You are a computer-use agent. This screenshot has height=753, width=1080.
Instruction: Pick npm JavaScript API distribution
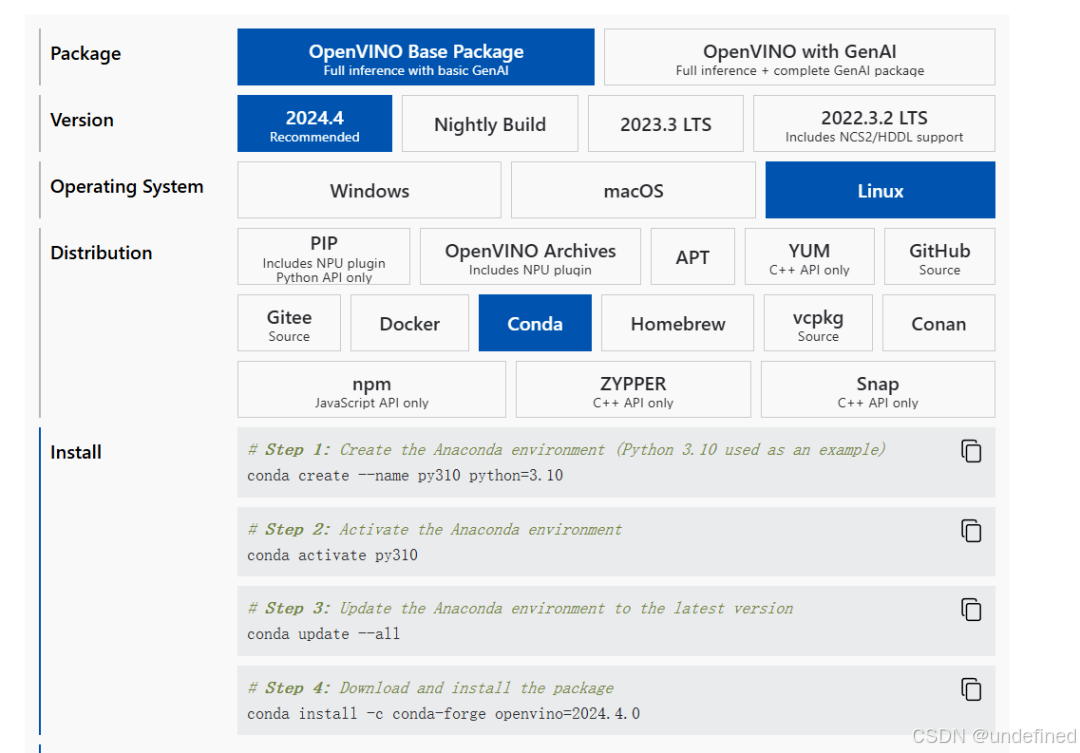(372, 389)
